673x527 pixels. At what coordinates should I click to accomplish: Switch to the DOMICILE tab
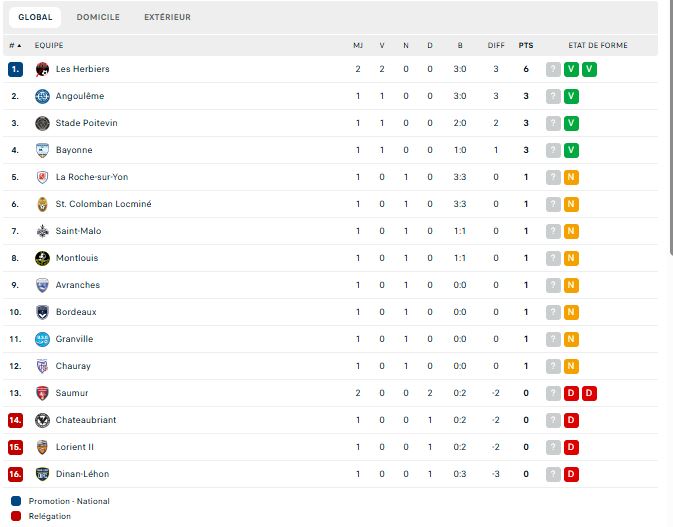pyautogui.click(x=98, y=17)
